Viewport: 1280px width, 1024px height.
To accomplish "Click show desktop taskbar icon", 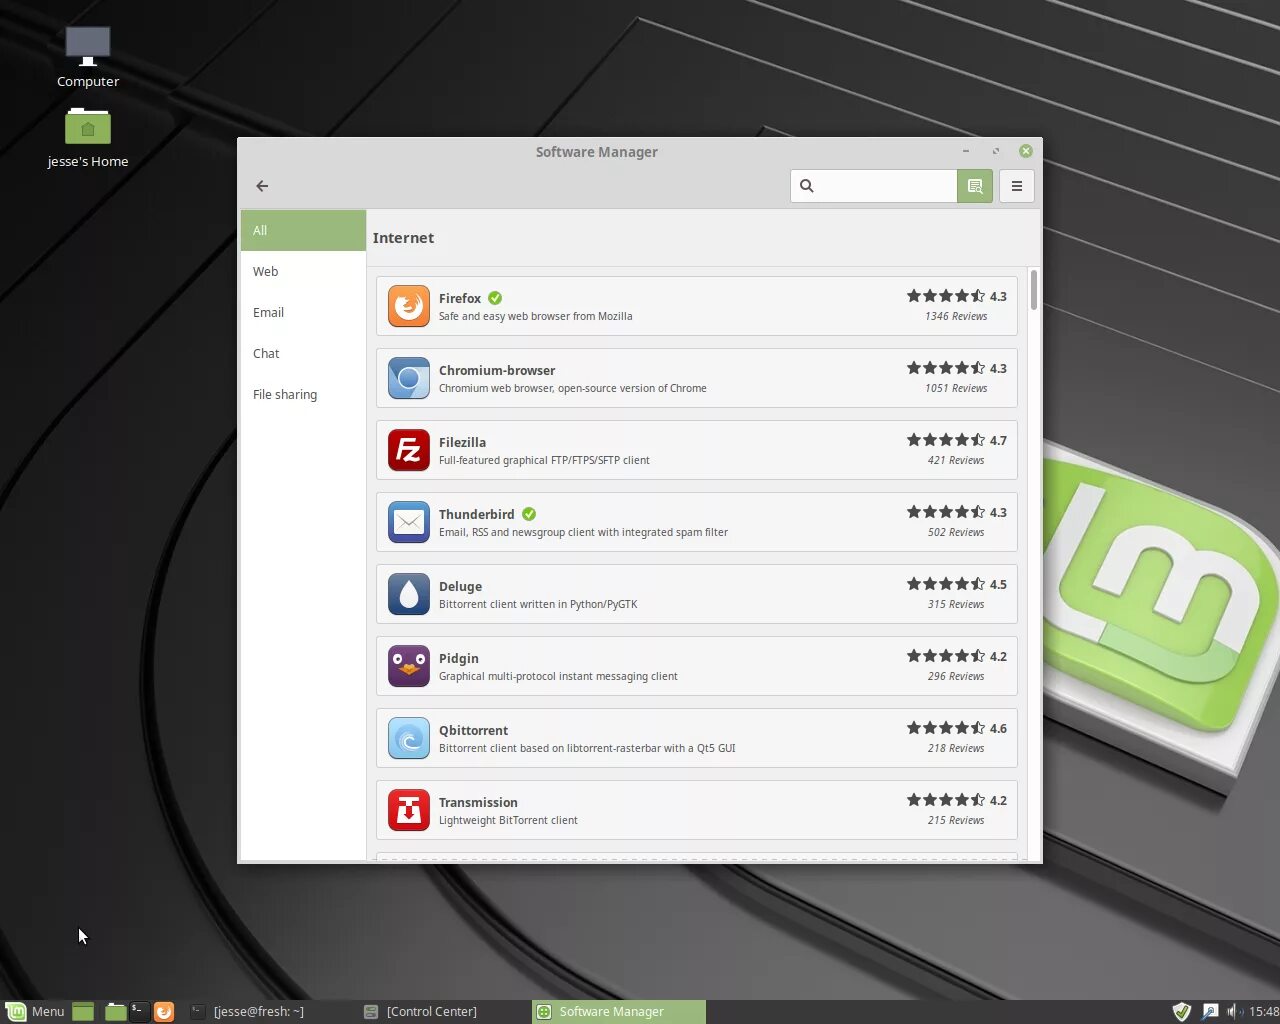I will [83, 1011].
